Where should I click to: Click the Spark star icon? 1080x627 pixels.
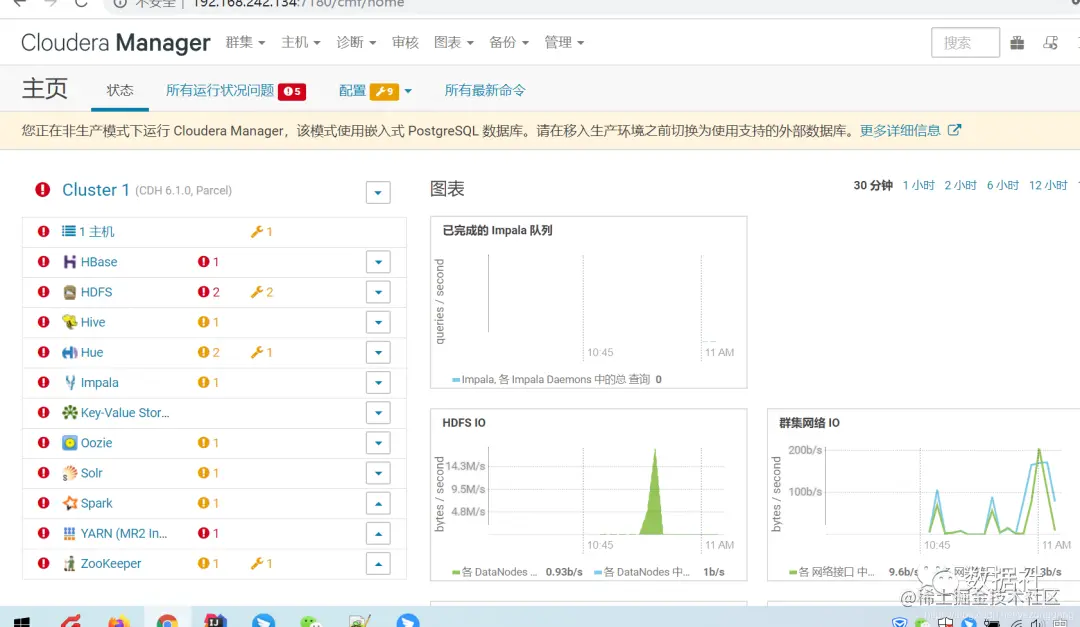pyautogui.click(x=70, y=503)
